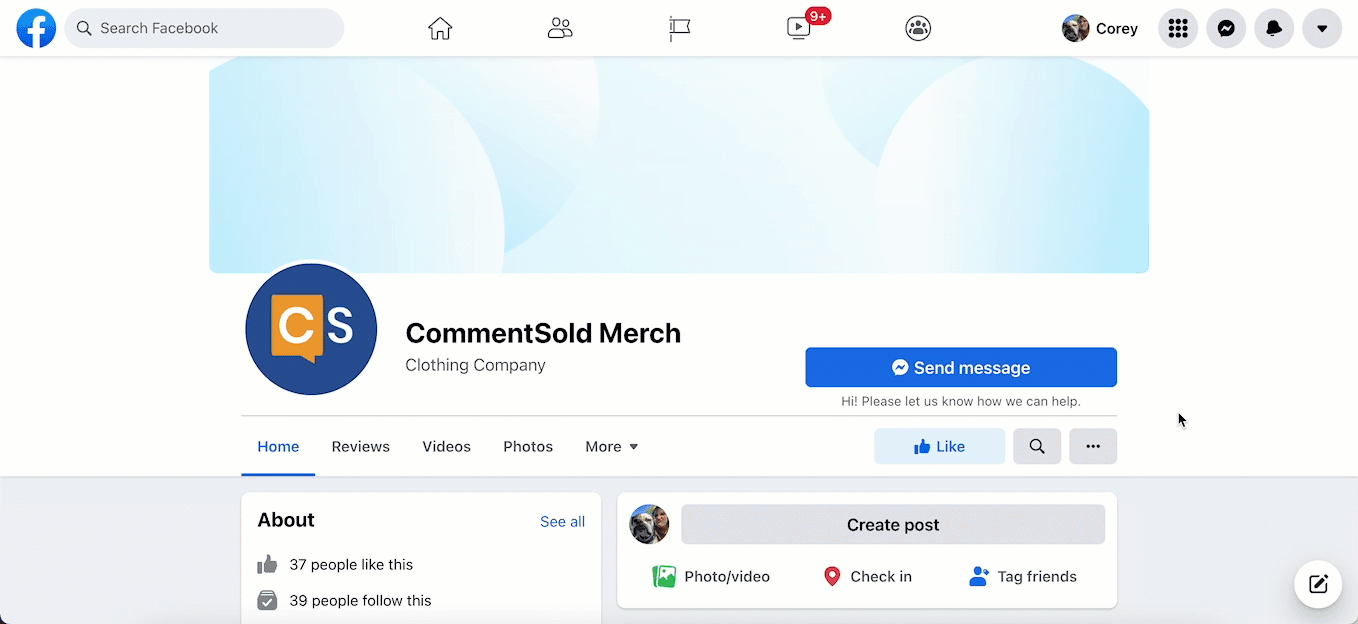Show notifications with the bell icon
Screen dimensions: 1358x624
point(1274,28)
